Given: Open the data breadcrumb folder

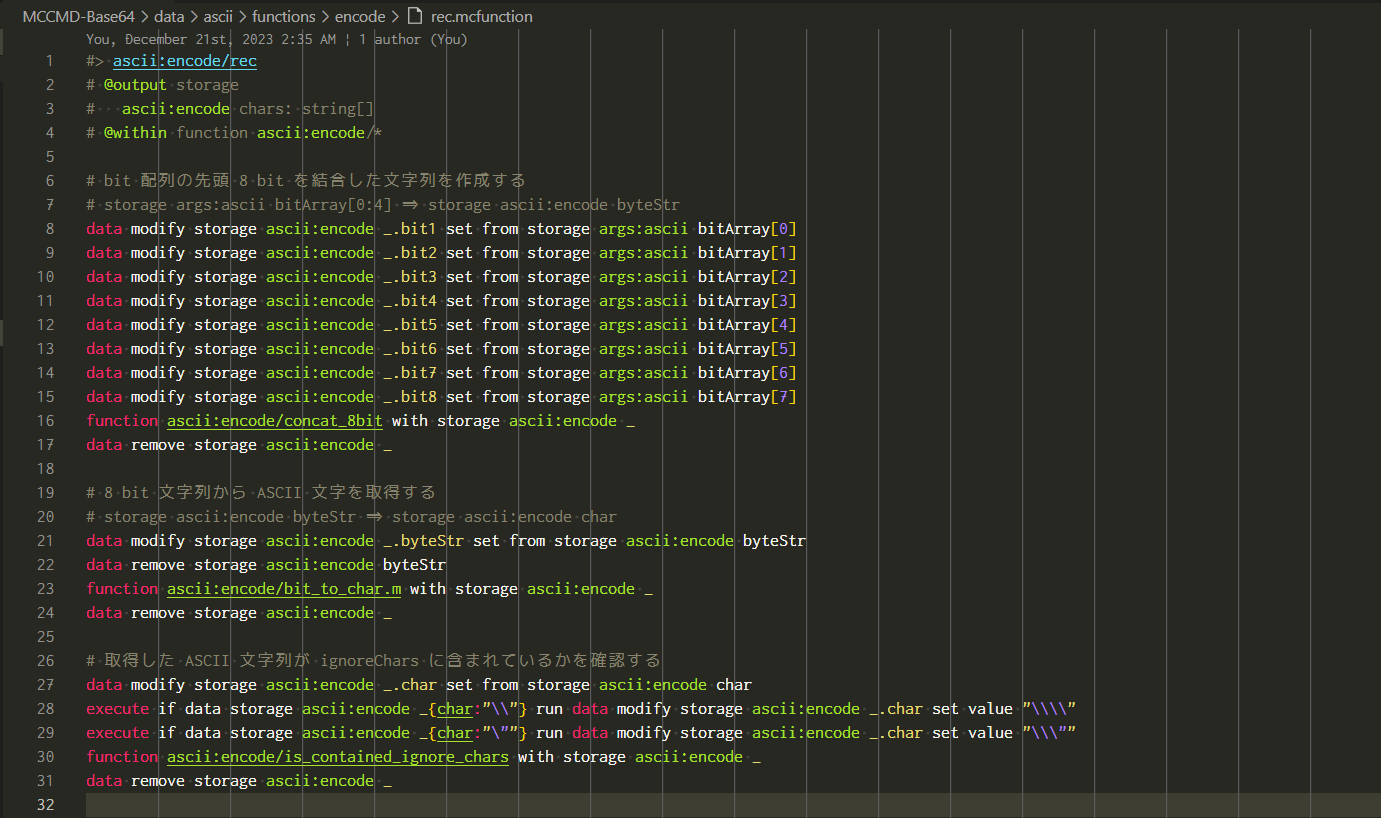Looking at the screenshot, I should click(x=169, y=16).
